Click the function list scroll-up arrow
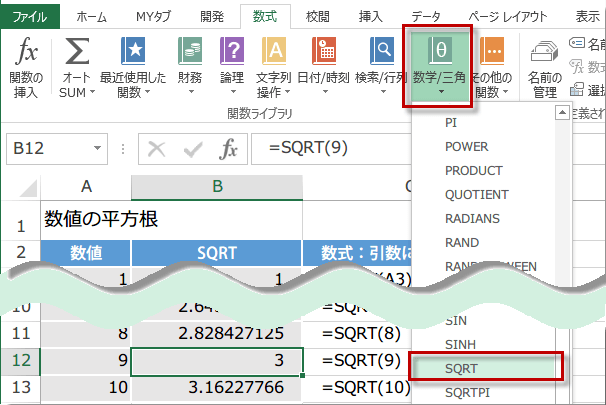The height and width of the screenshot is (405, 606). 562,113
